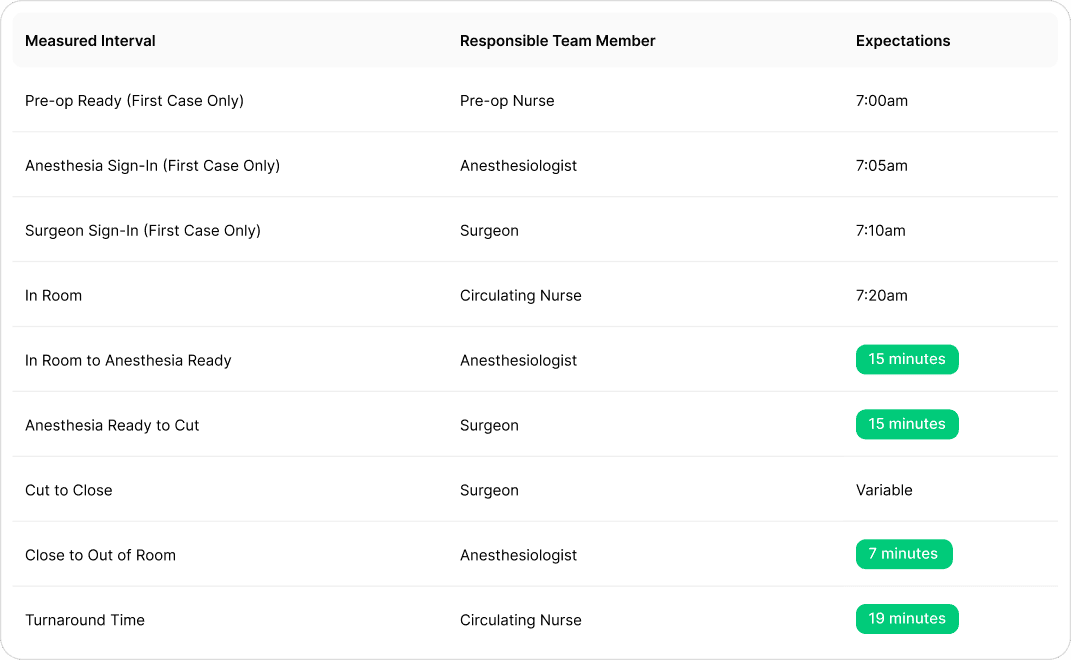
Task: Click the Measured Interval column header
Action: click(x=90, y=41)
